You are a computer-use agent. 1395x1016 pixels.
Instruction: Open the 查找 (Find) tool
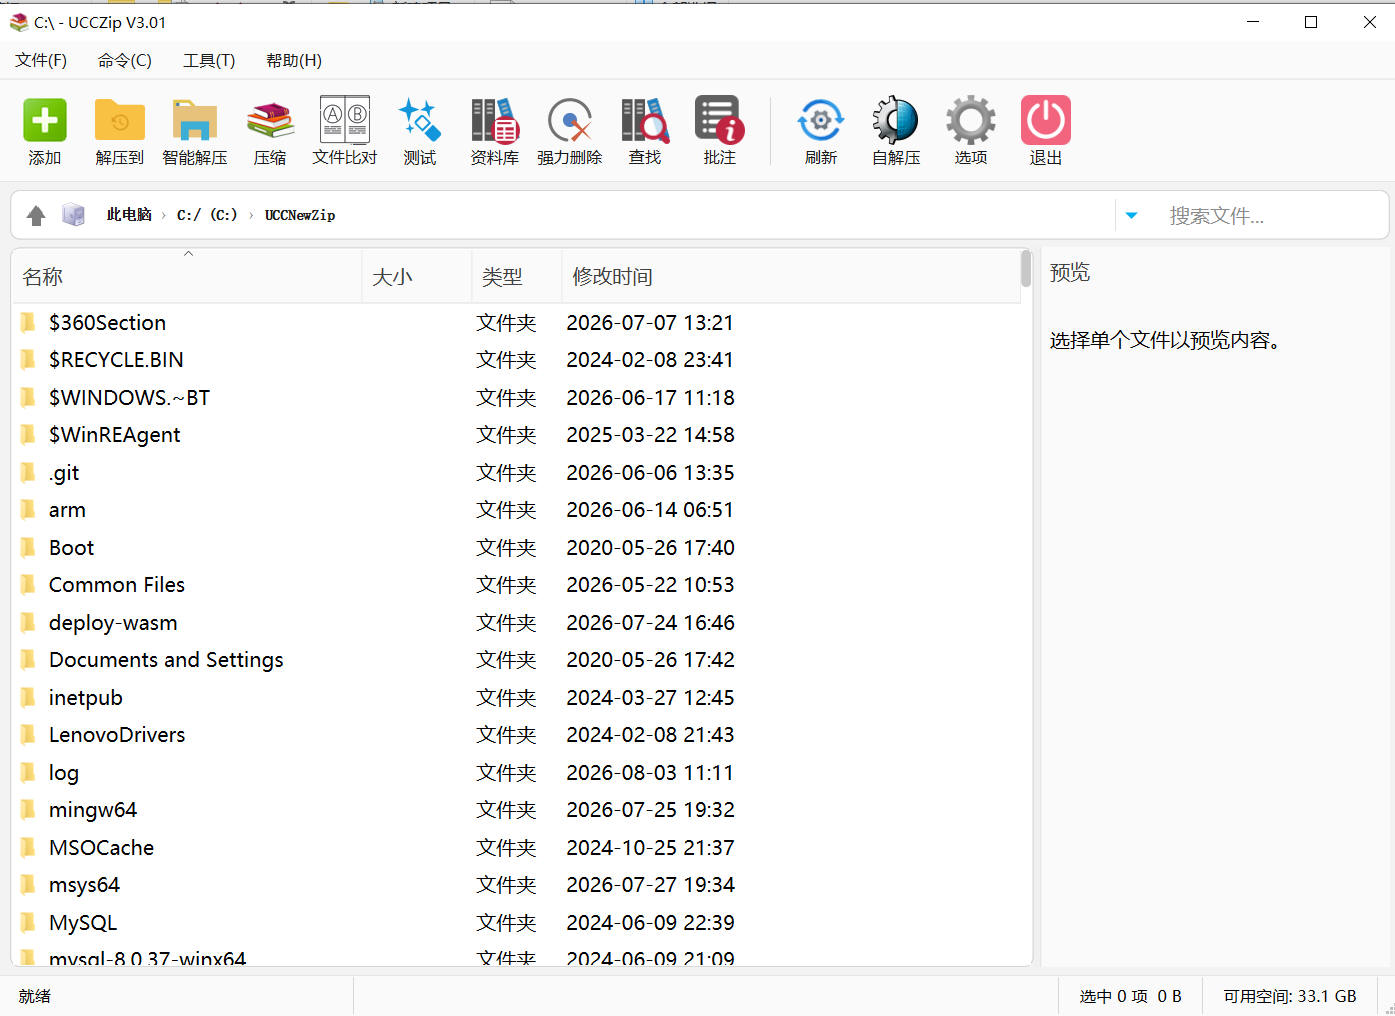click(645, 130)
